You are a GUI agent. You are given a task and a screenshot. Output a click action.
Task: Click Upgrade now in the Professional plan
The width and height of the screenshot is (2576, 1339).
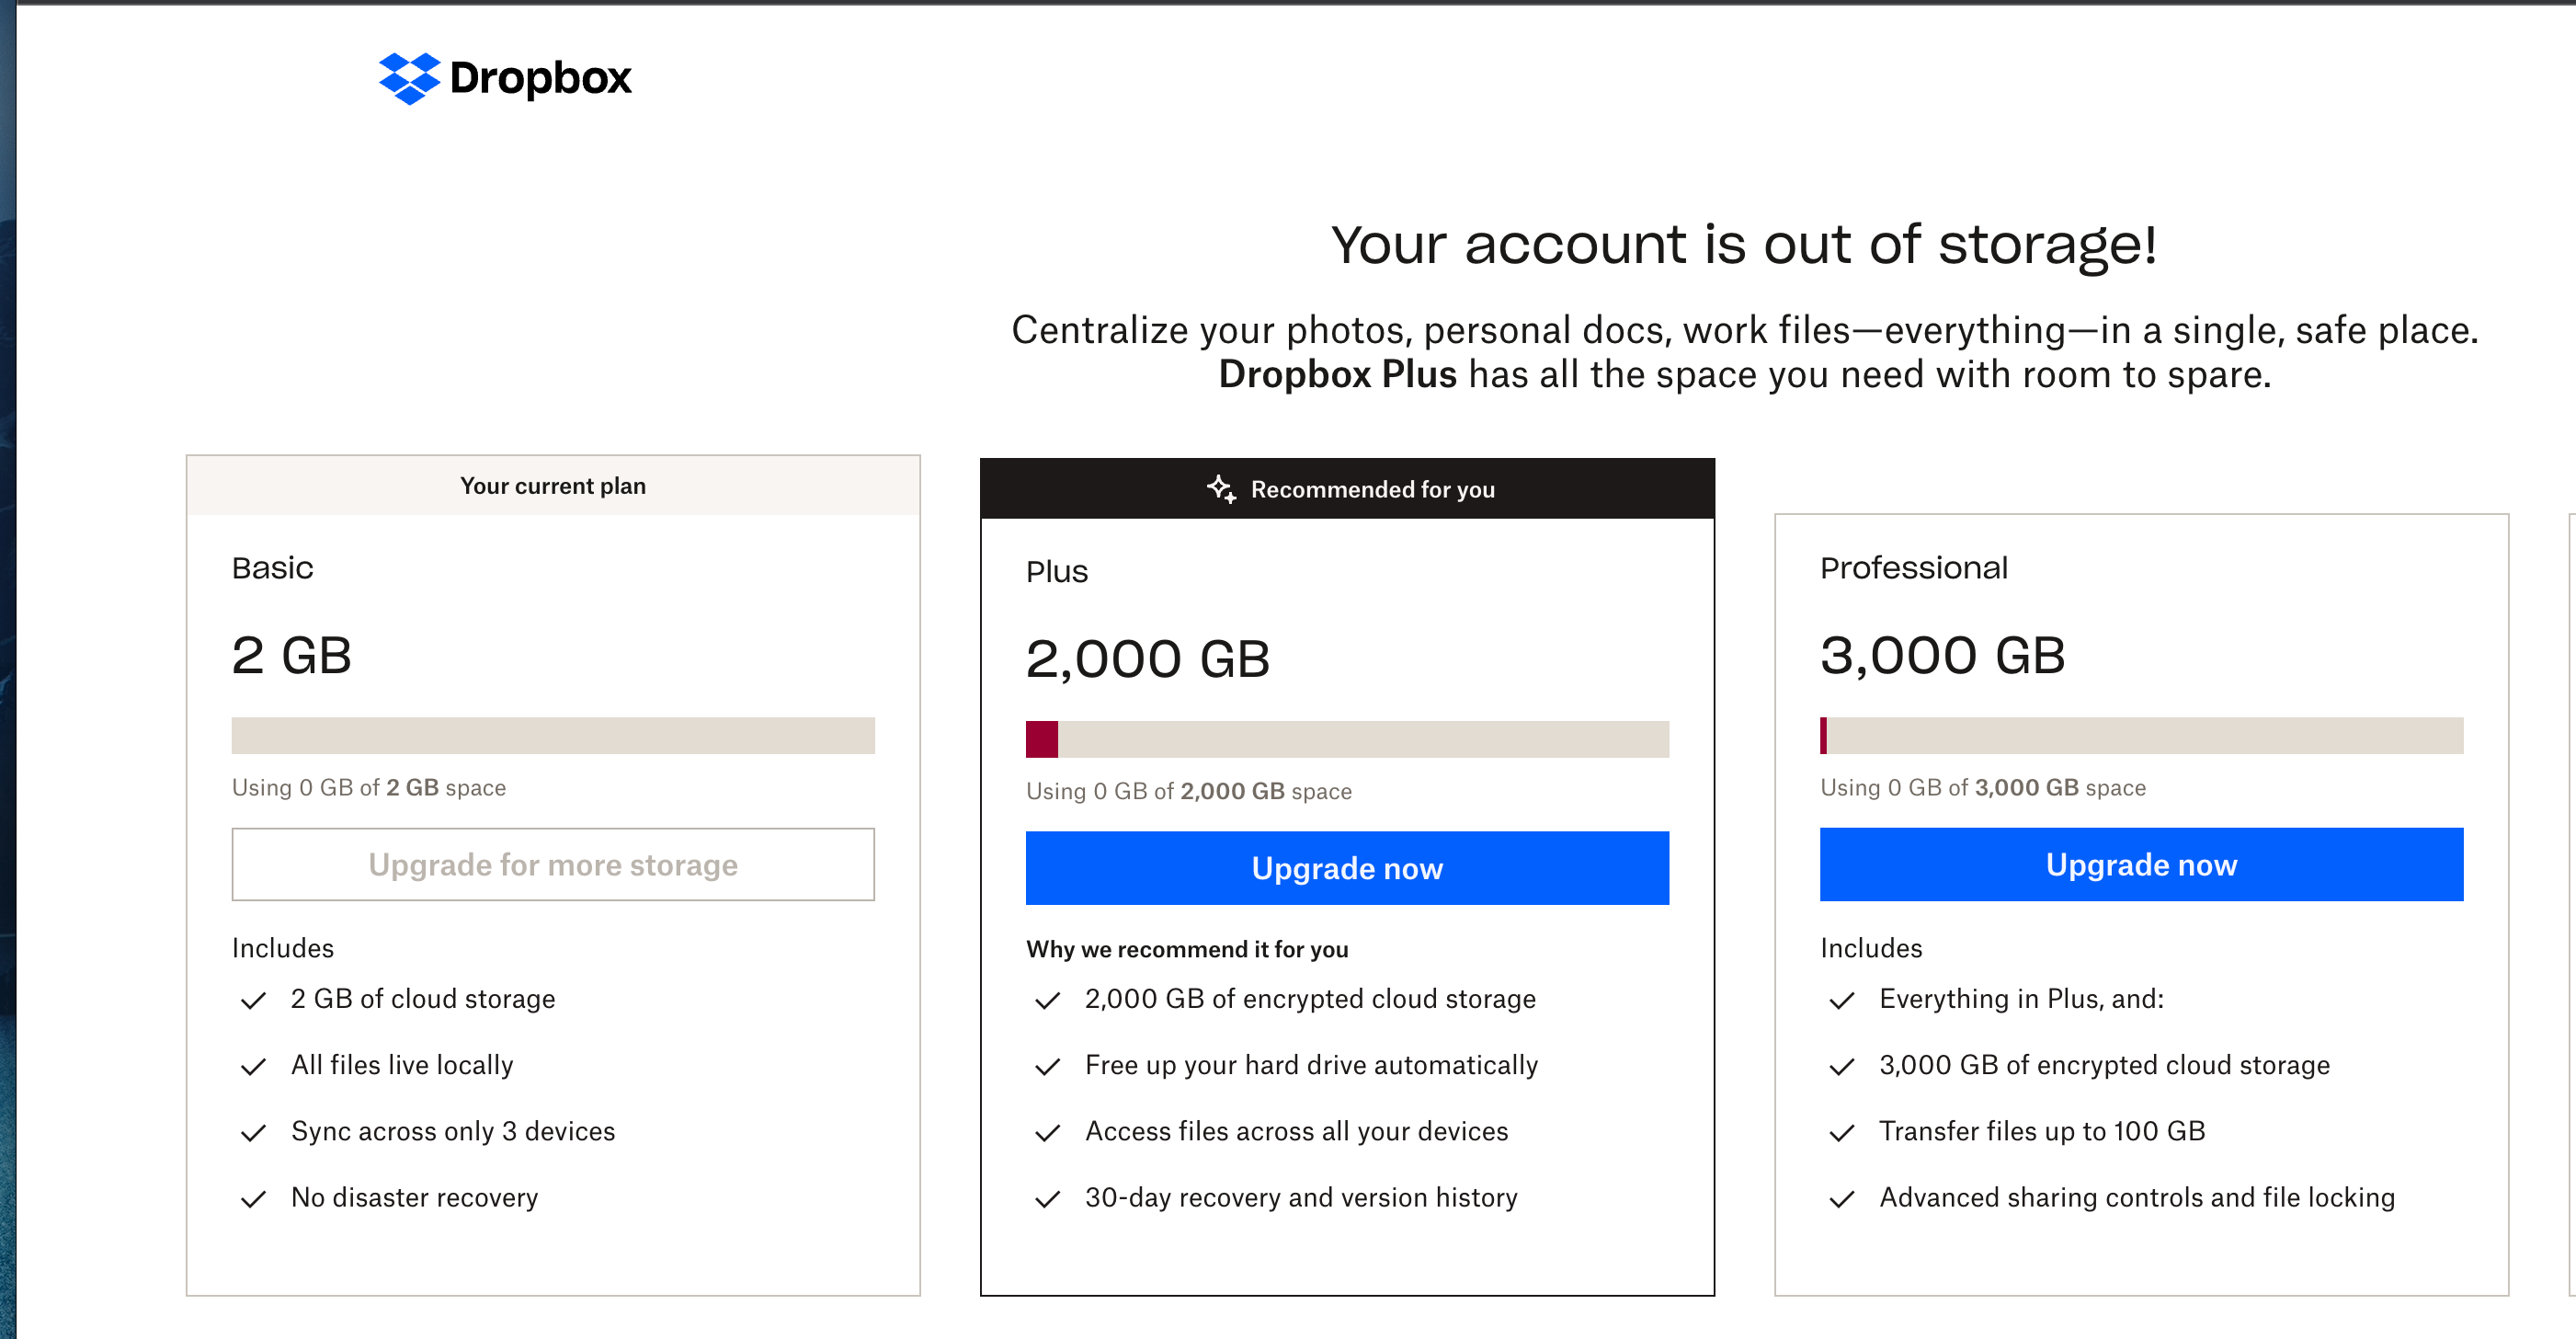tap(2141, 864)
